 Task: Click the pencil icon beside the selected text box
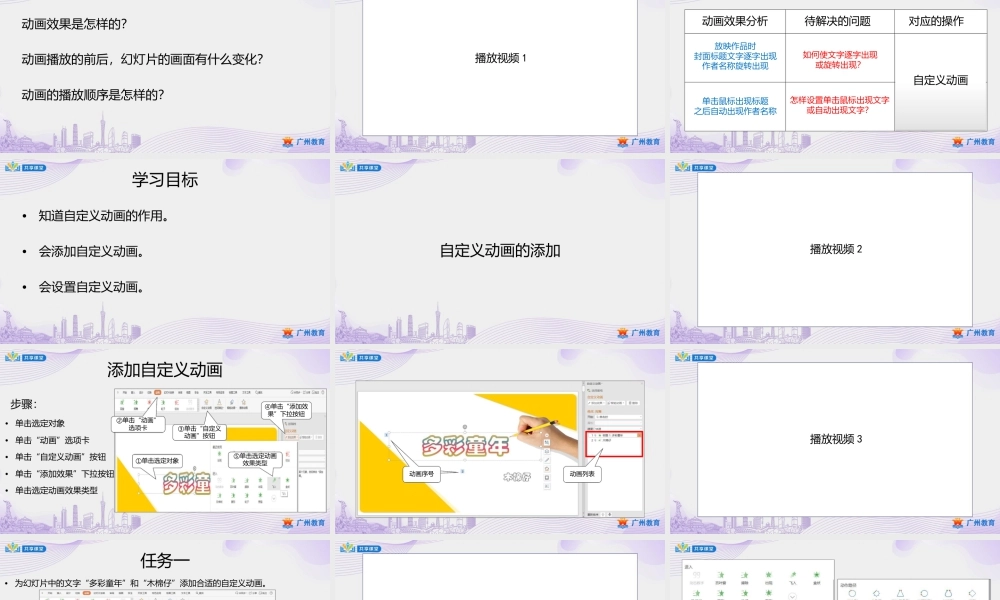pos(546,459)
